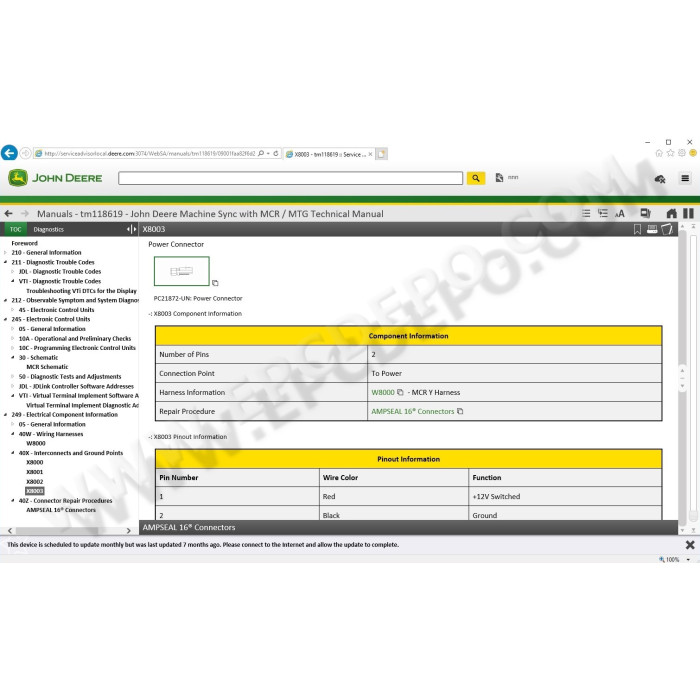
Task: Expand 50 - Diagnostic Tests and Adjustments
Action: click(12, 377)
